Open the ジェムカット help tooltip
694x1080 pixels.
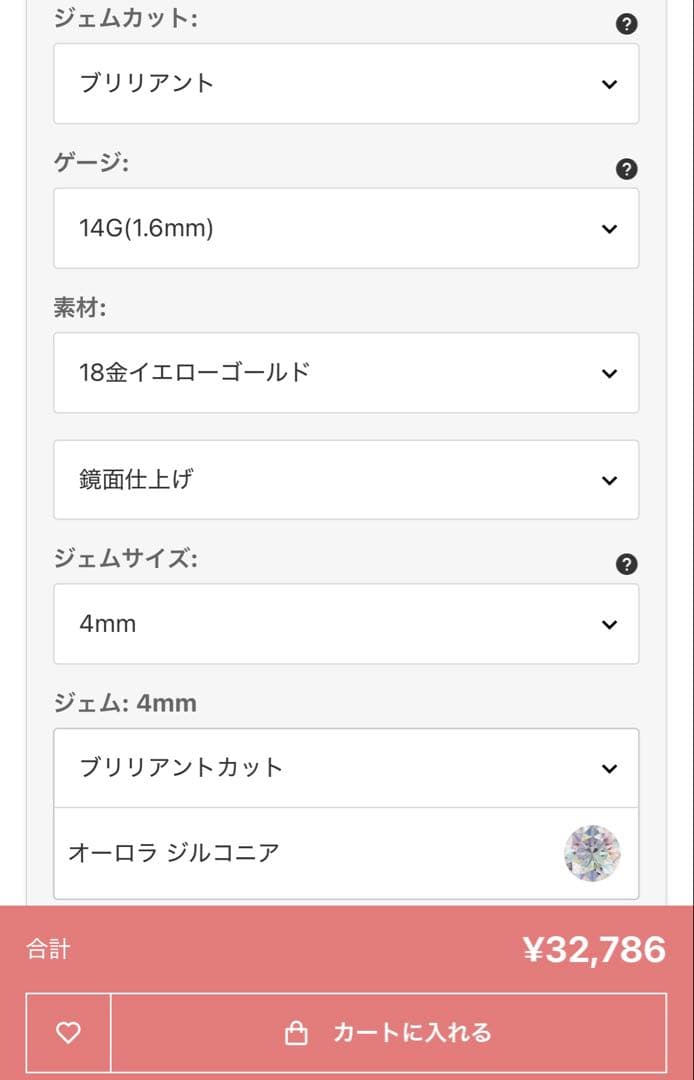[625, 23]
